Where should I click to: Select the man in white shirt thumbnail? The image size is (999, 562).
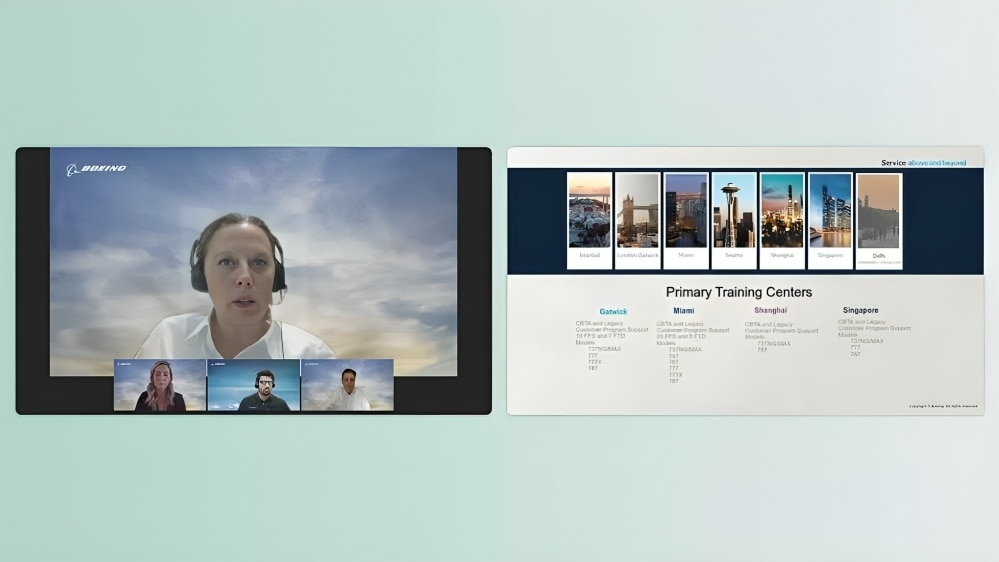point(347,385)
